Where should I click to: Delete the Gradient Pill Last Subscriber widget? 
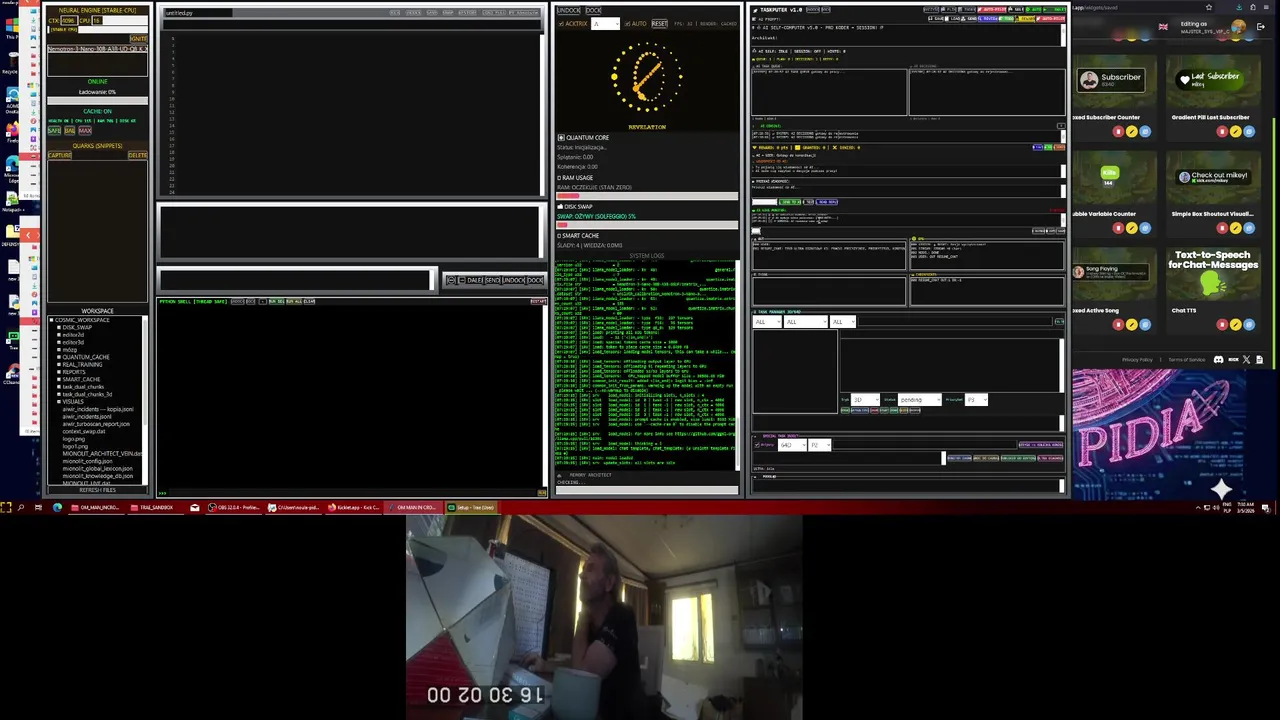click(x=1222, y=132)
